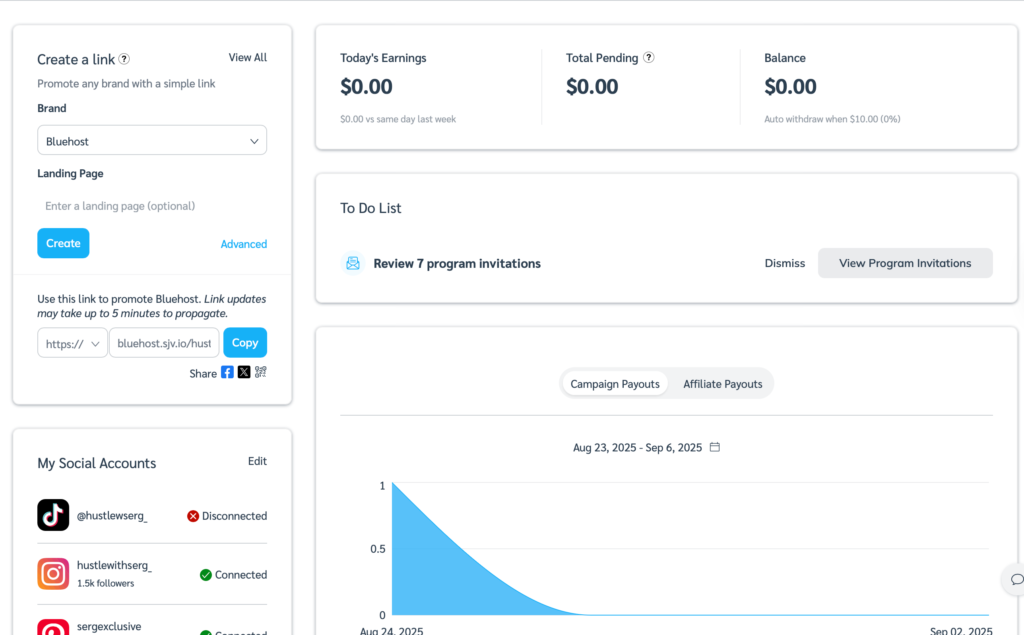Open the QR code share option
Viewport: 1024px width, 635px height.
click(x=260, y=372)
